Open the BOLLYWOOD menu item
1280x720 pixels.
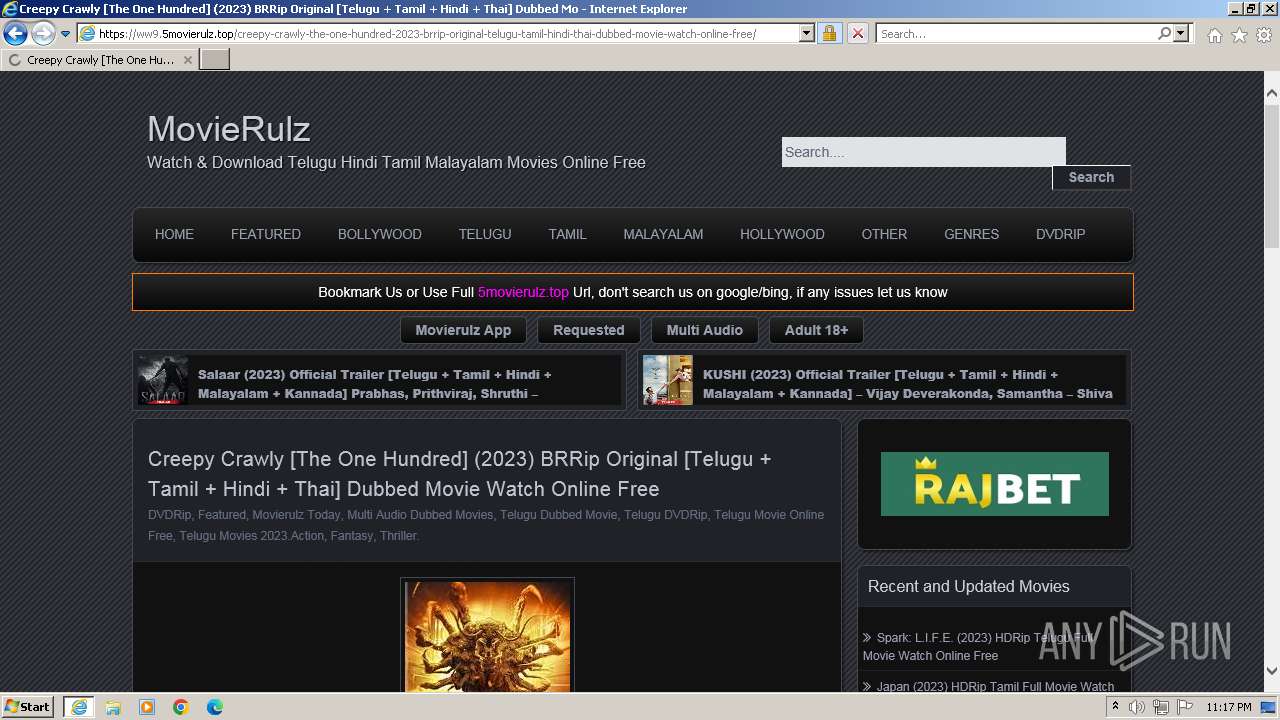point(380,234)
